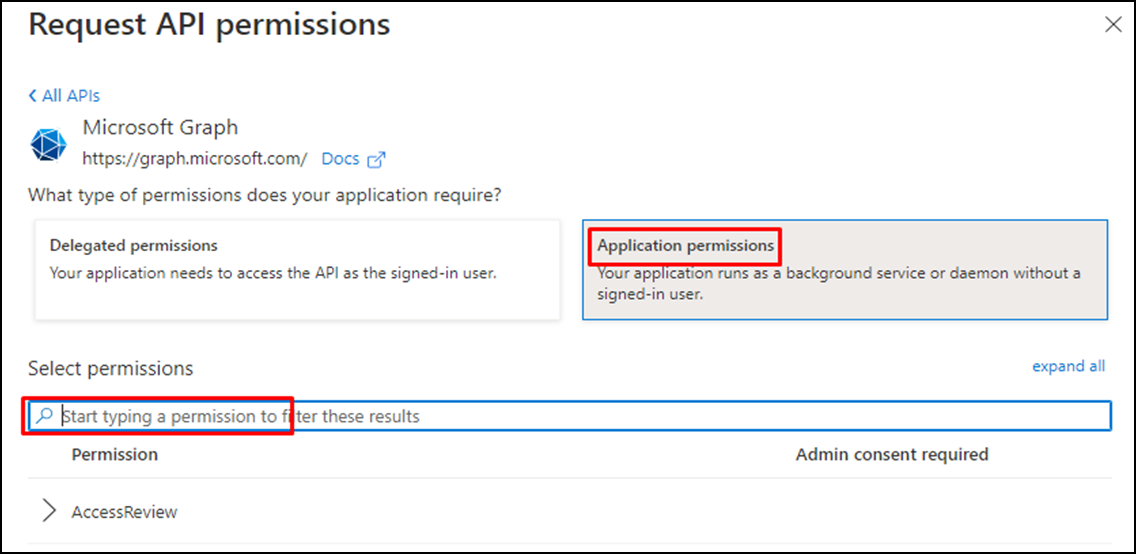Screen dimensions: 1136x554
Task: Click the Select permissions heading
Action: 111,369
